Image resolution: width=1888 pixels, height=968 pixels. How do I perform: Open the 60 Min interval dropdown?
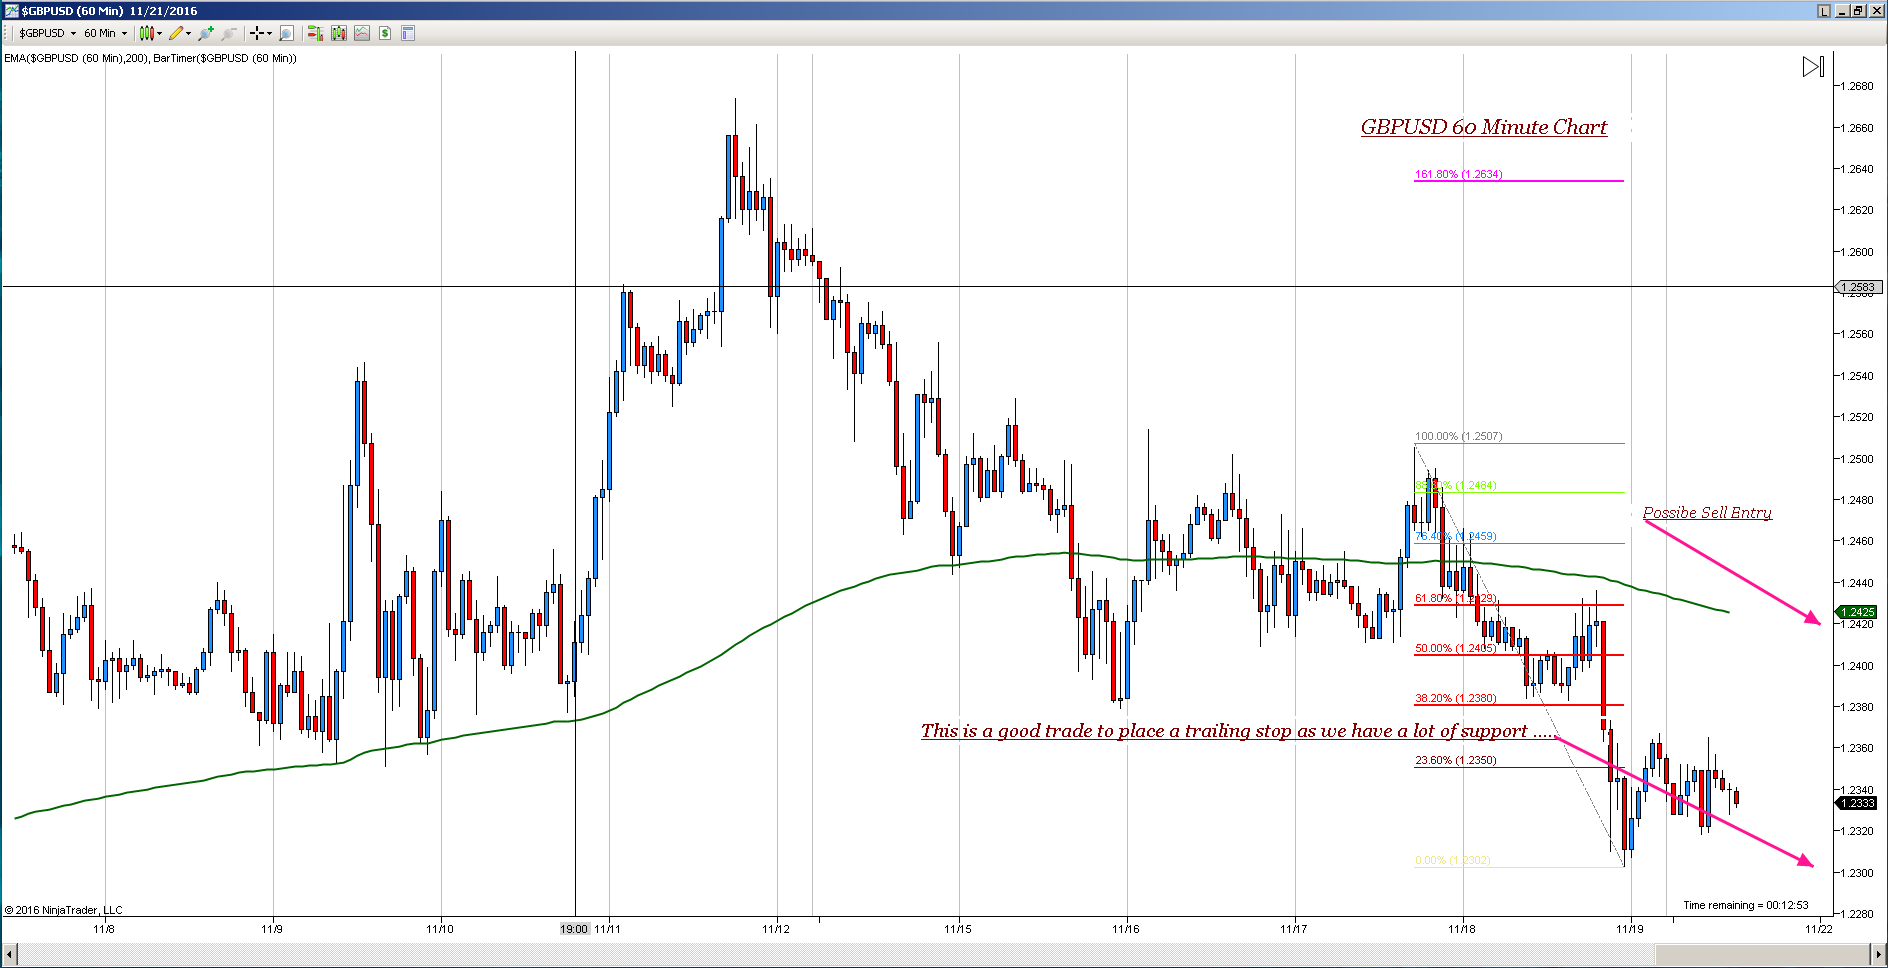[x=105, y=33]
